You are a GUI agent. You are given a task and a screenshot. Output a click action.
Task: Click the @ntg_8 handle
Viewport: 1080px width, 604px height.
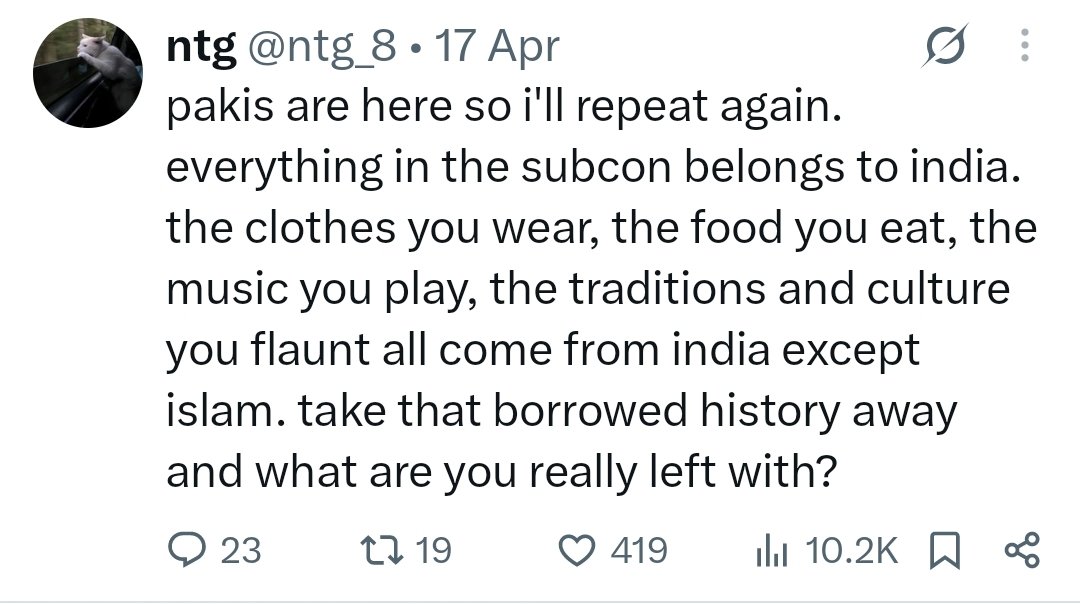click(322, 47)
